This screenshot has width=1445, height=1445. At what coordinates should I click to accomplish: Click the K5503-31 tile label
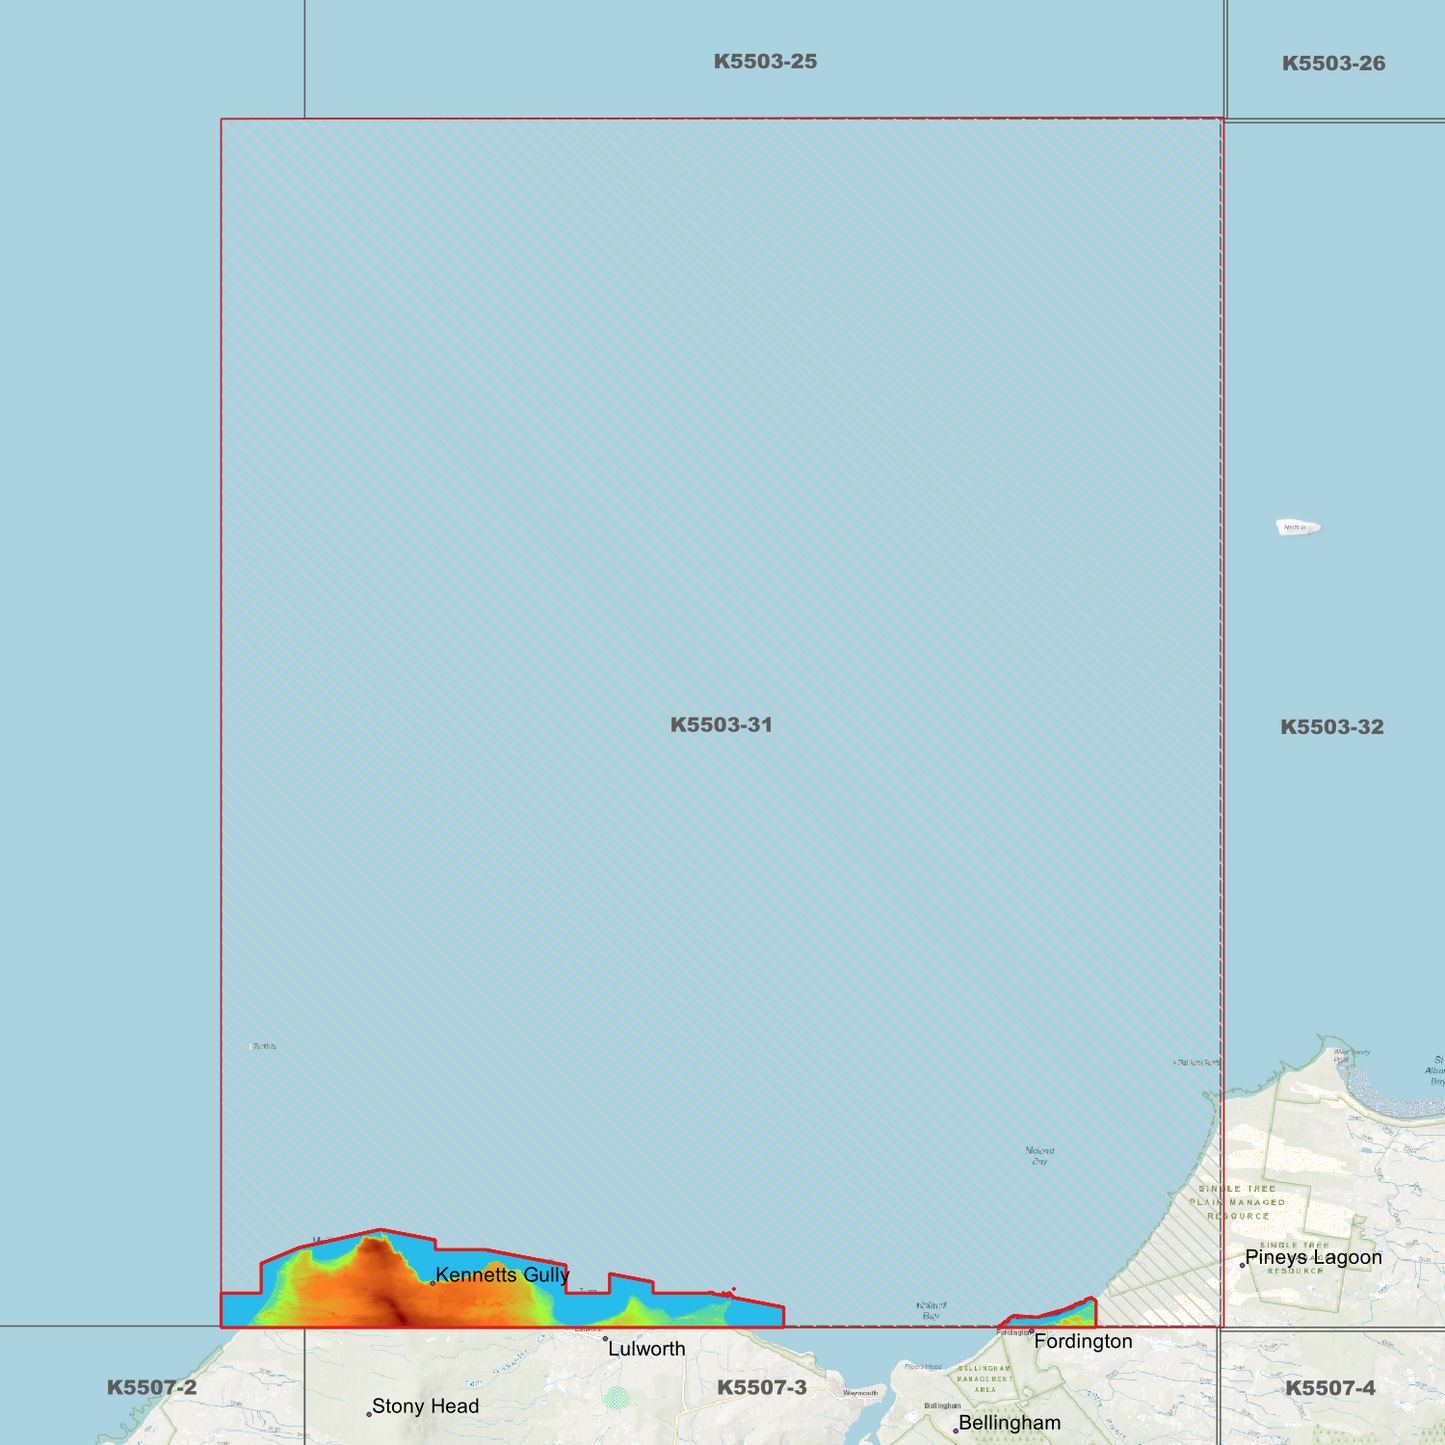tap(721, 725)
